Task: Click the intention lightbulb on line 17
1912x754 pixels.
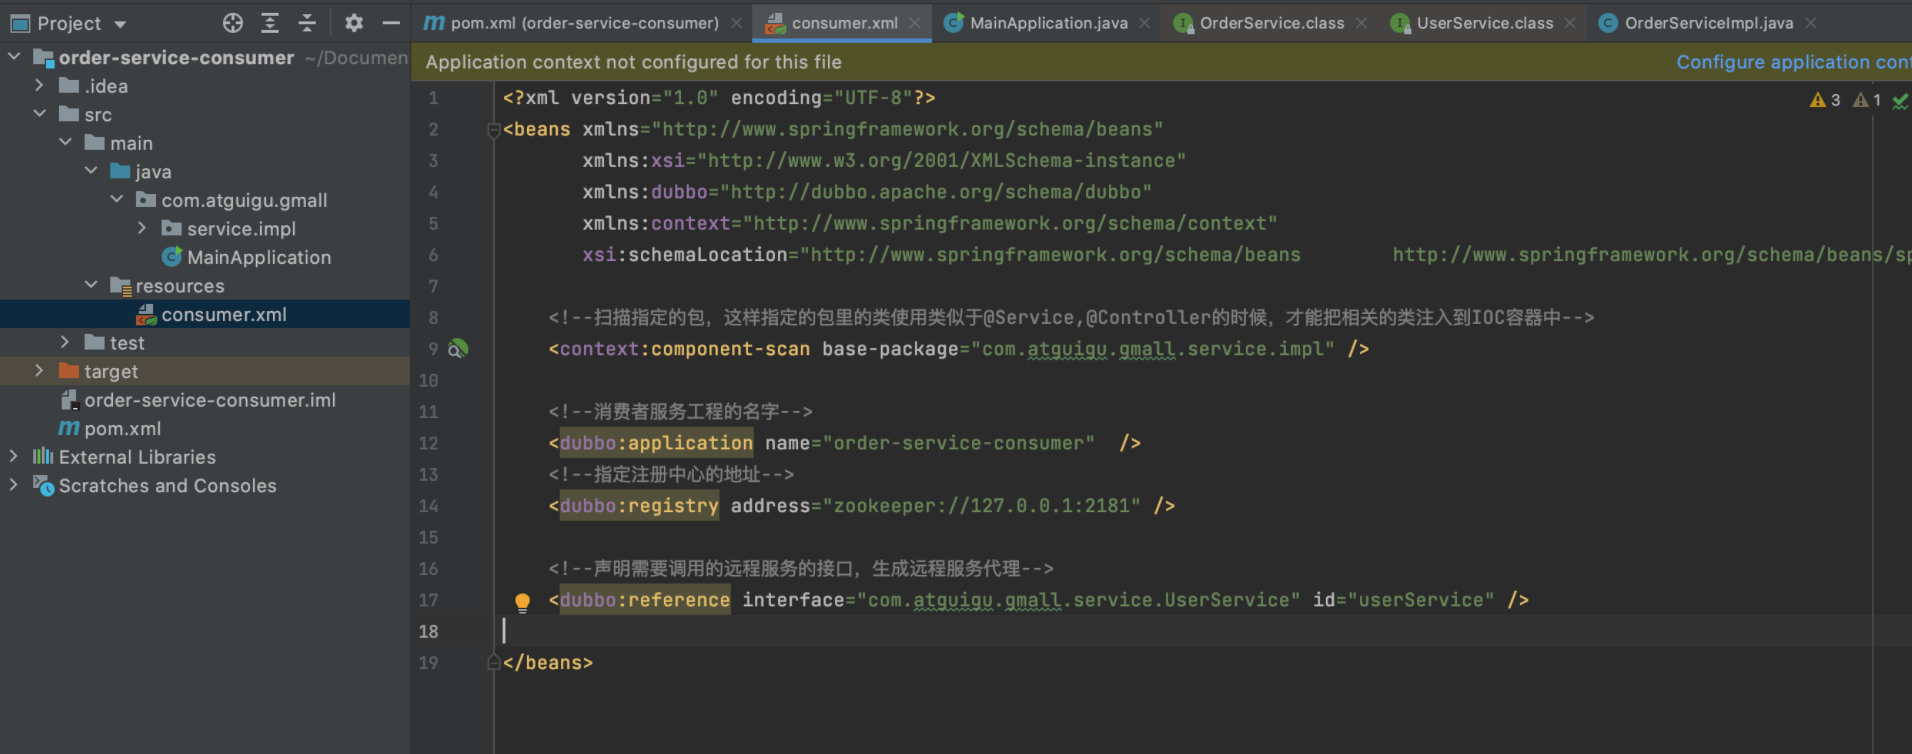Action: [x=522, y=601]
